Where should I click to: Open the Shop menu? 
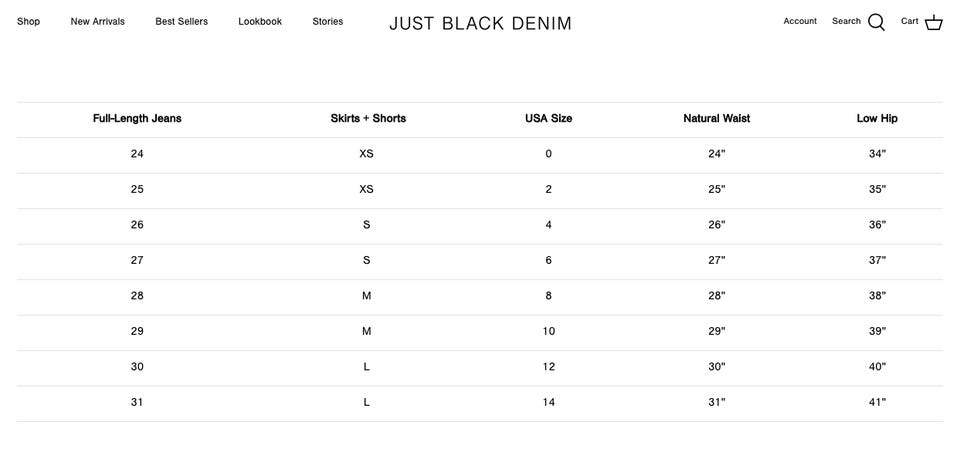click(x=28, y=21)
